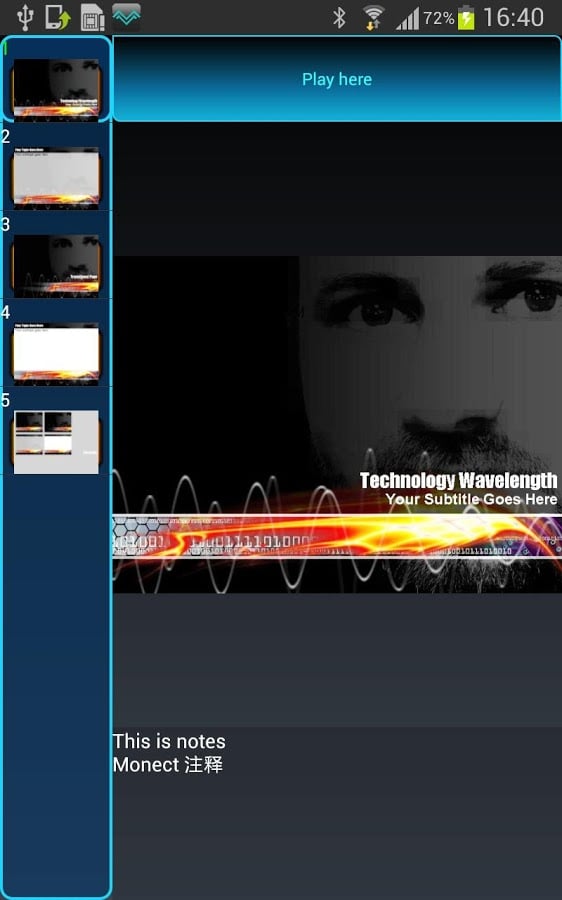Tap the SD card status icon
Screen dimensions: 562x900
[x=92, y=17]
